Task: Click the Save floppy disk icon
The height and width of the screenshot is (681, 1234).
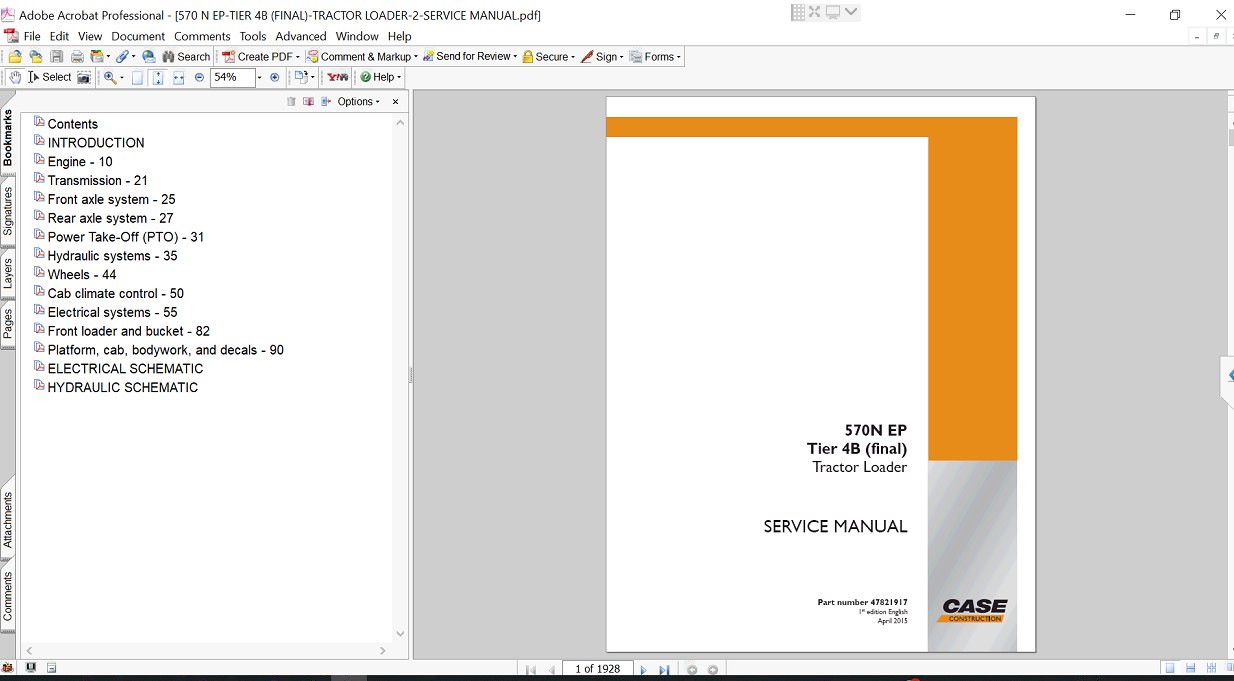Action: tap(57, 57)
